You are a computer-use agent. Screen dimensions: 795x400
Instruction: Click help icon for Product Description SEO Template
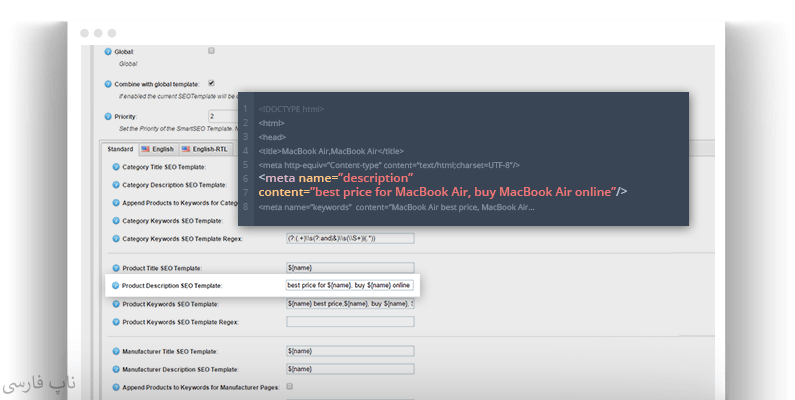116,286
